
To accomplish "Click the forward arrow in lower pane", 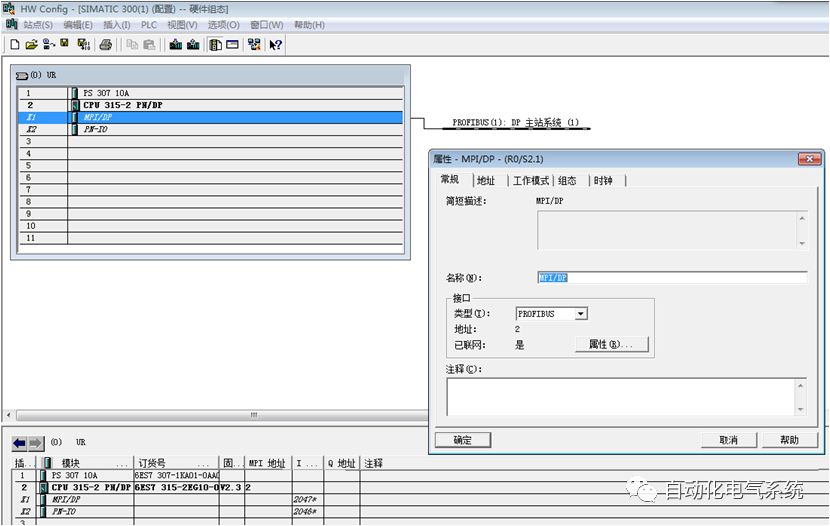I will [x=35, y=443].
